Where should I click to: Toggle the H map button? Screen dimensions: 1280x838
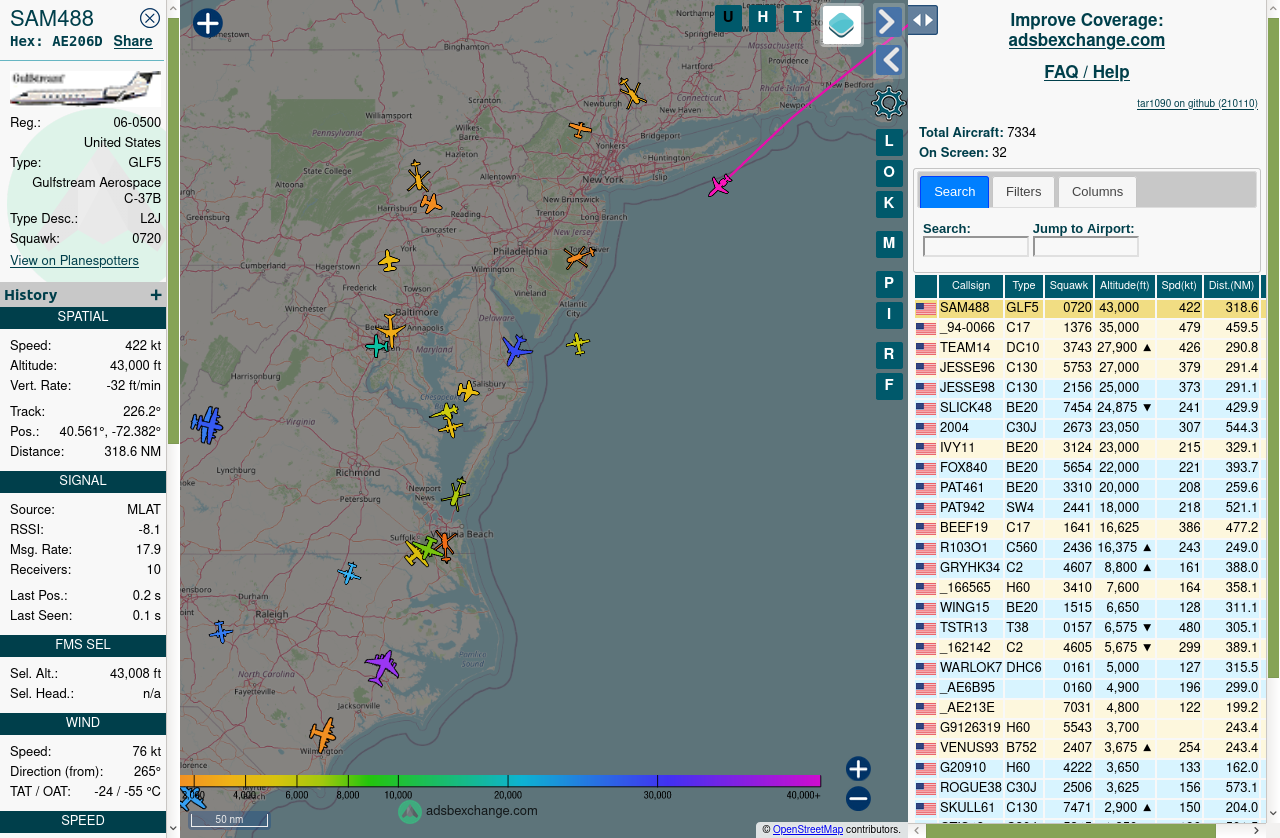[763, 17]
